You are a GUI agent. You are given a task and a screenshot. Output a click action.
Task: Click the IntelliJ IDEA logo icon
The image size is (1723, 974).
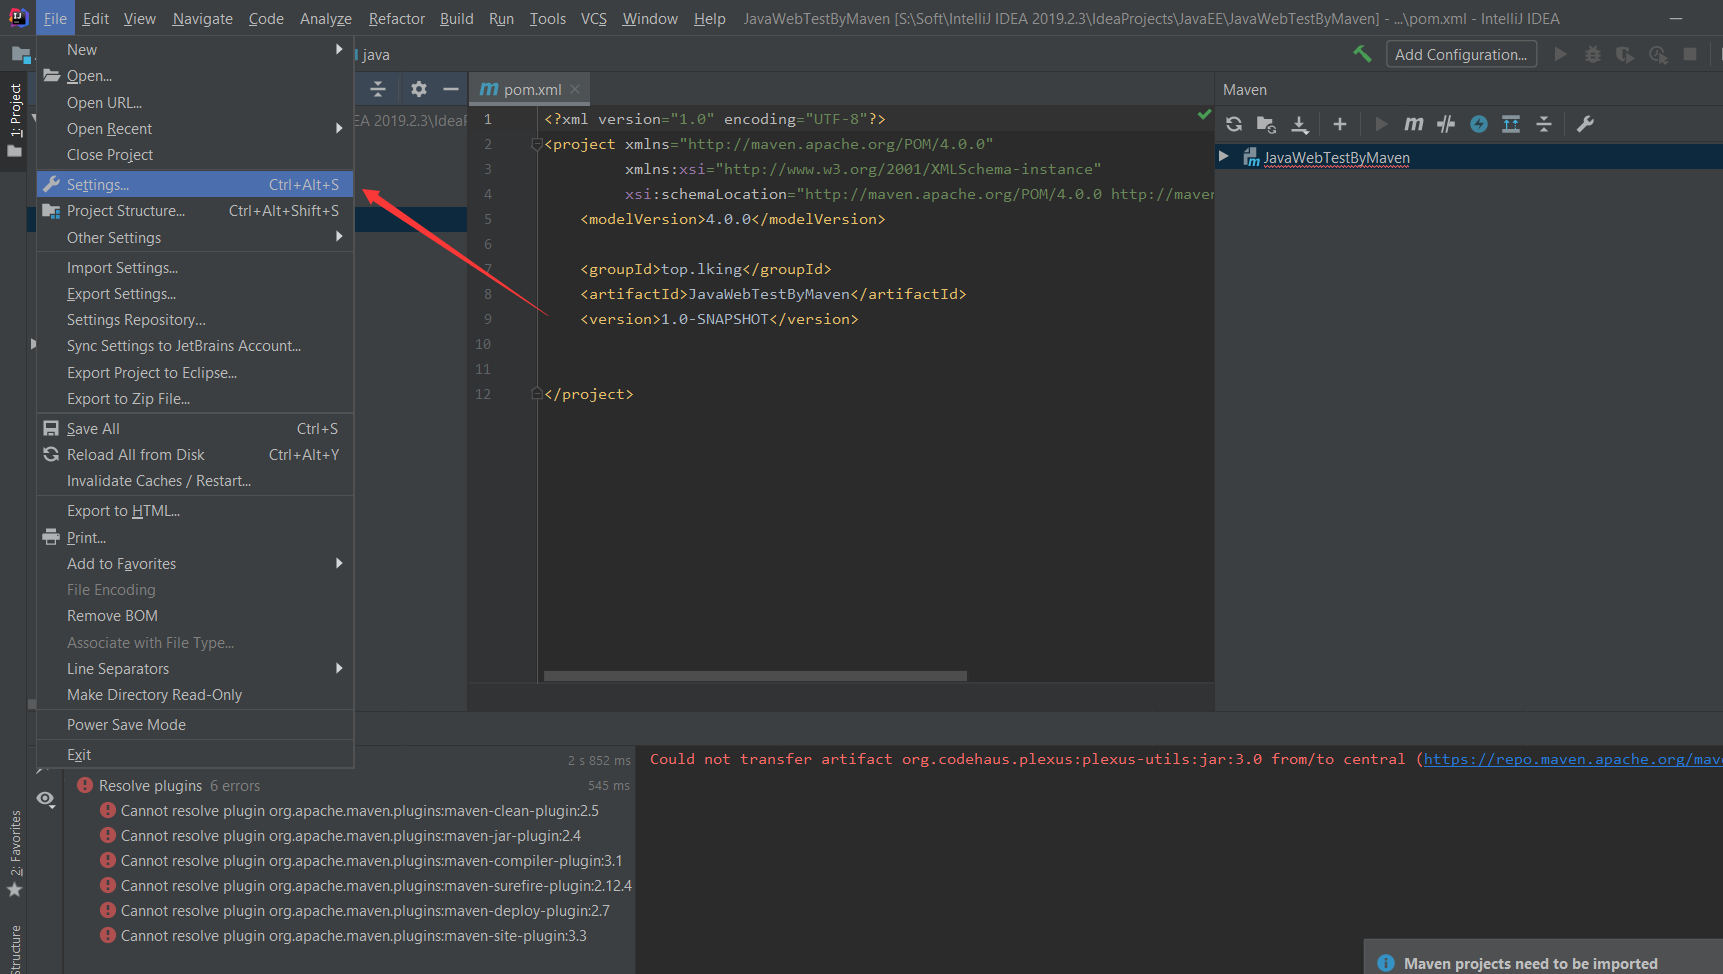click(18, 17)
